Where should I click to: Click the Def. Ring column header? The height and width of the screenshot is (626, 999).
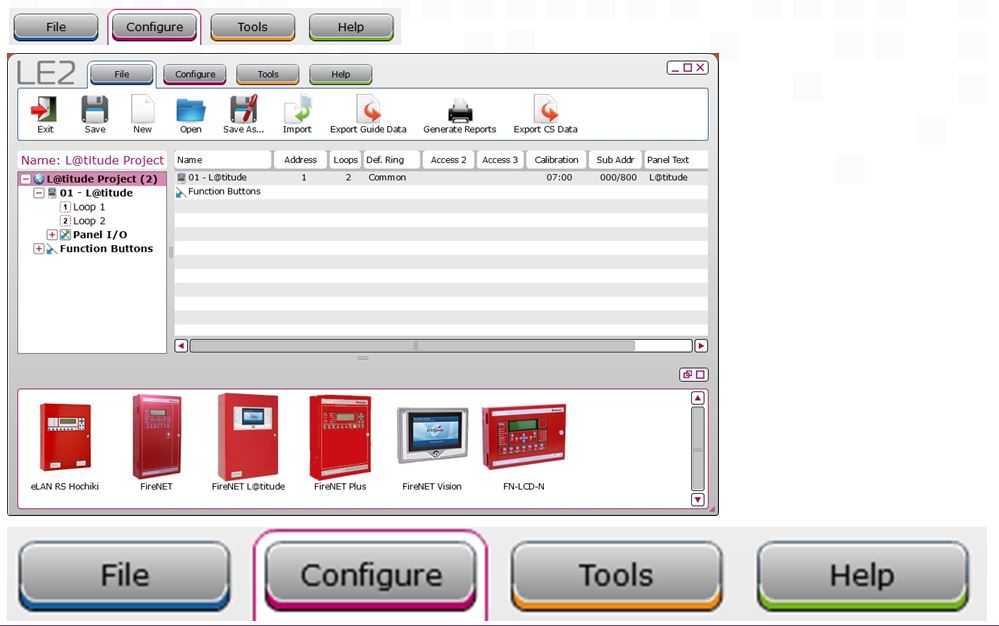point(392,160)
